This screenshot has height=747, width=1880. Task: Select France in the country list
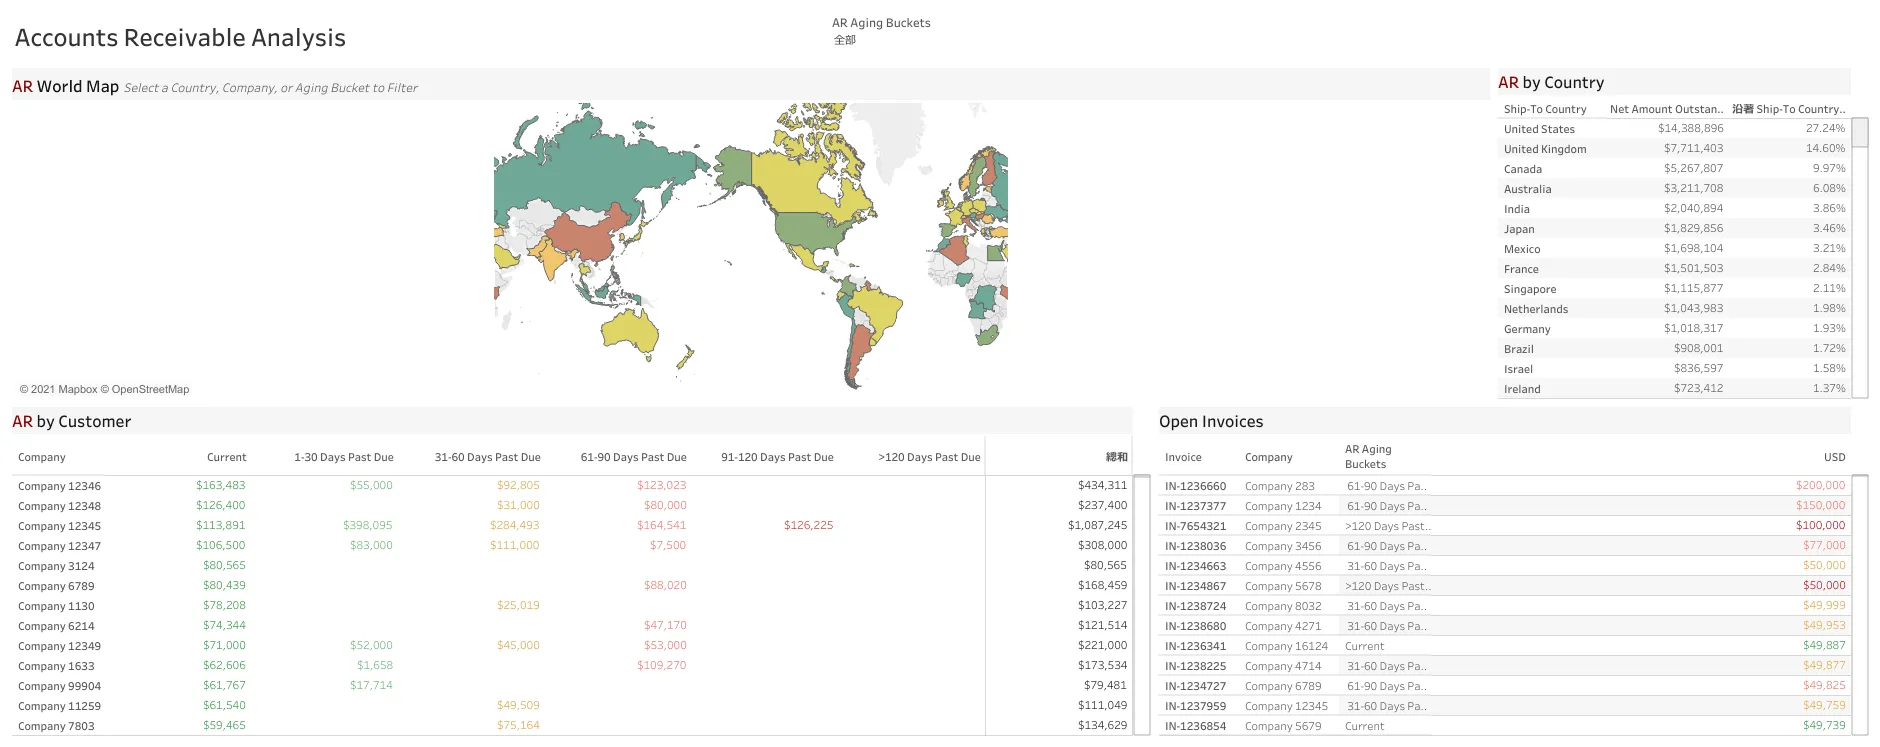coord(1521,269)
